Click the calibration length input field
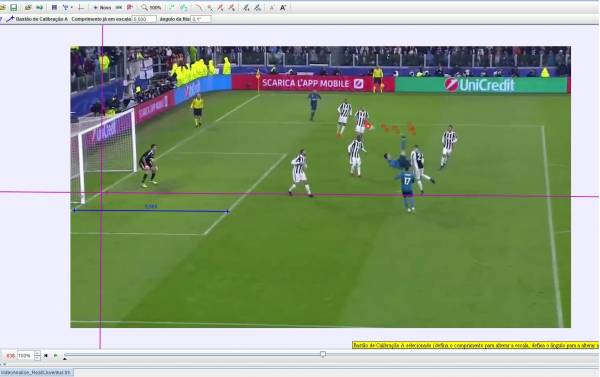 click(x=144, y=19)
